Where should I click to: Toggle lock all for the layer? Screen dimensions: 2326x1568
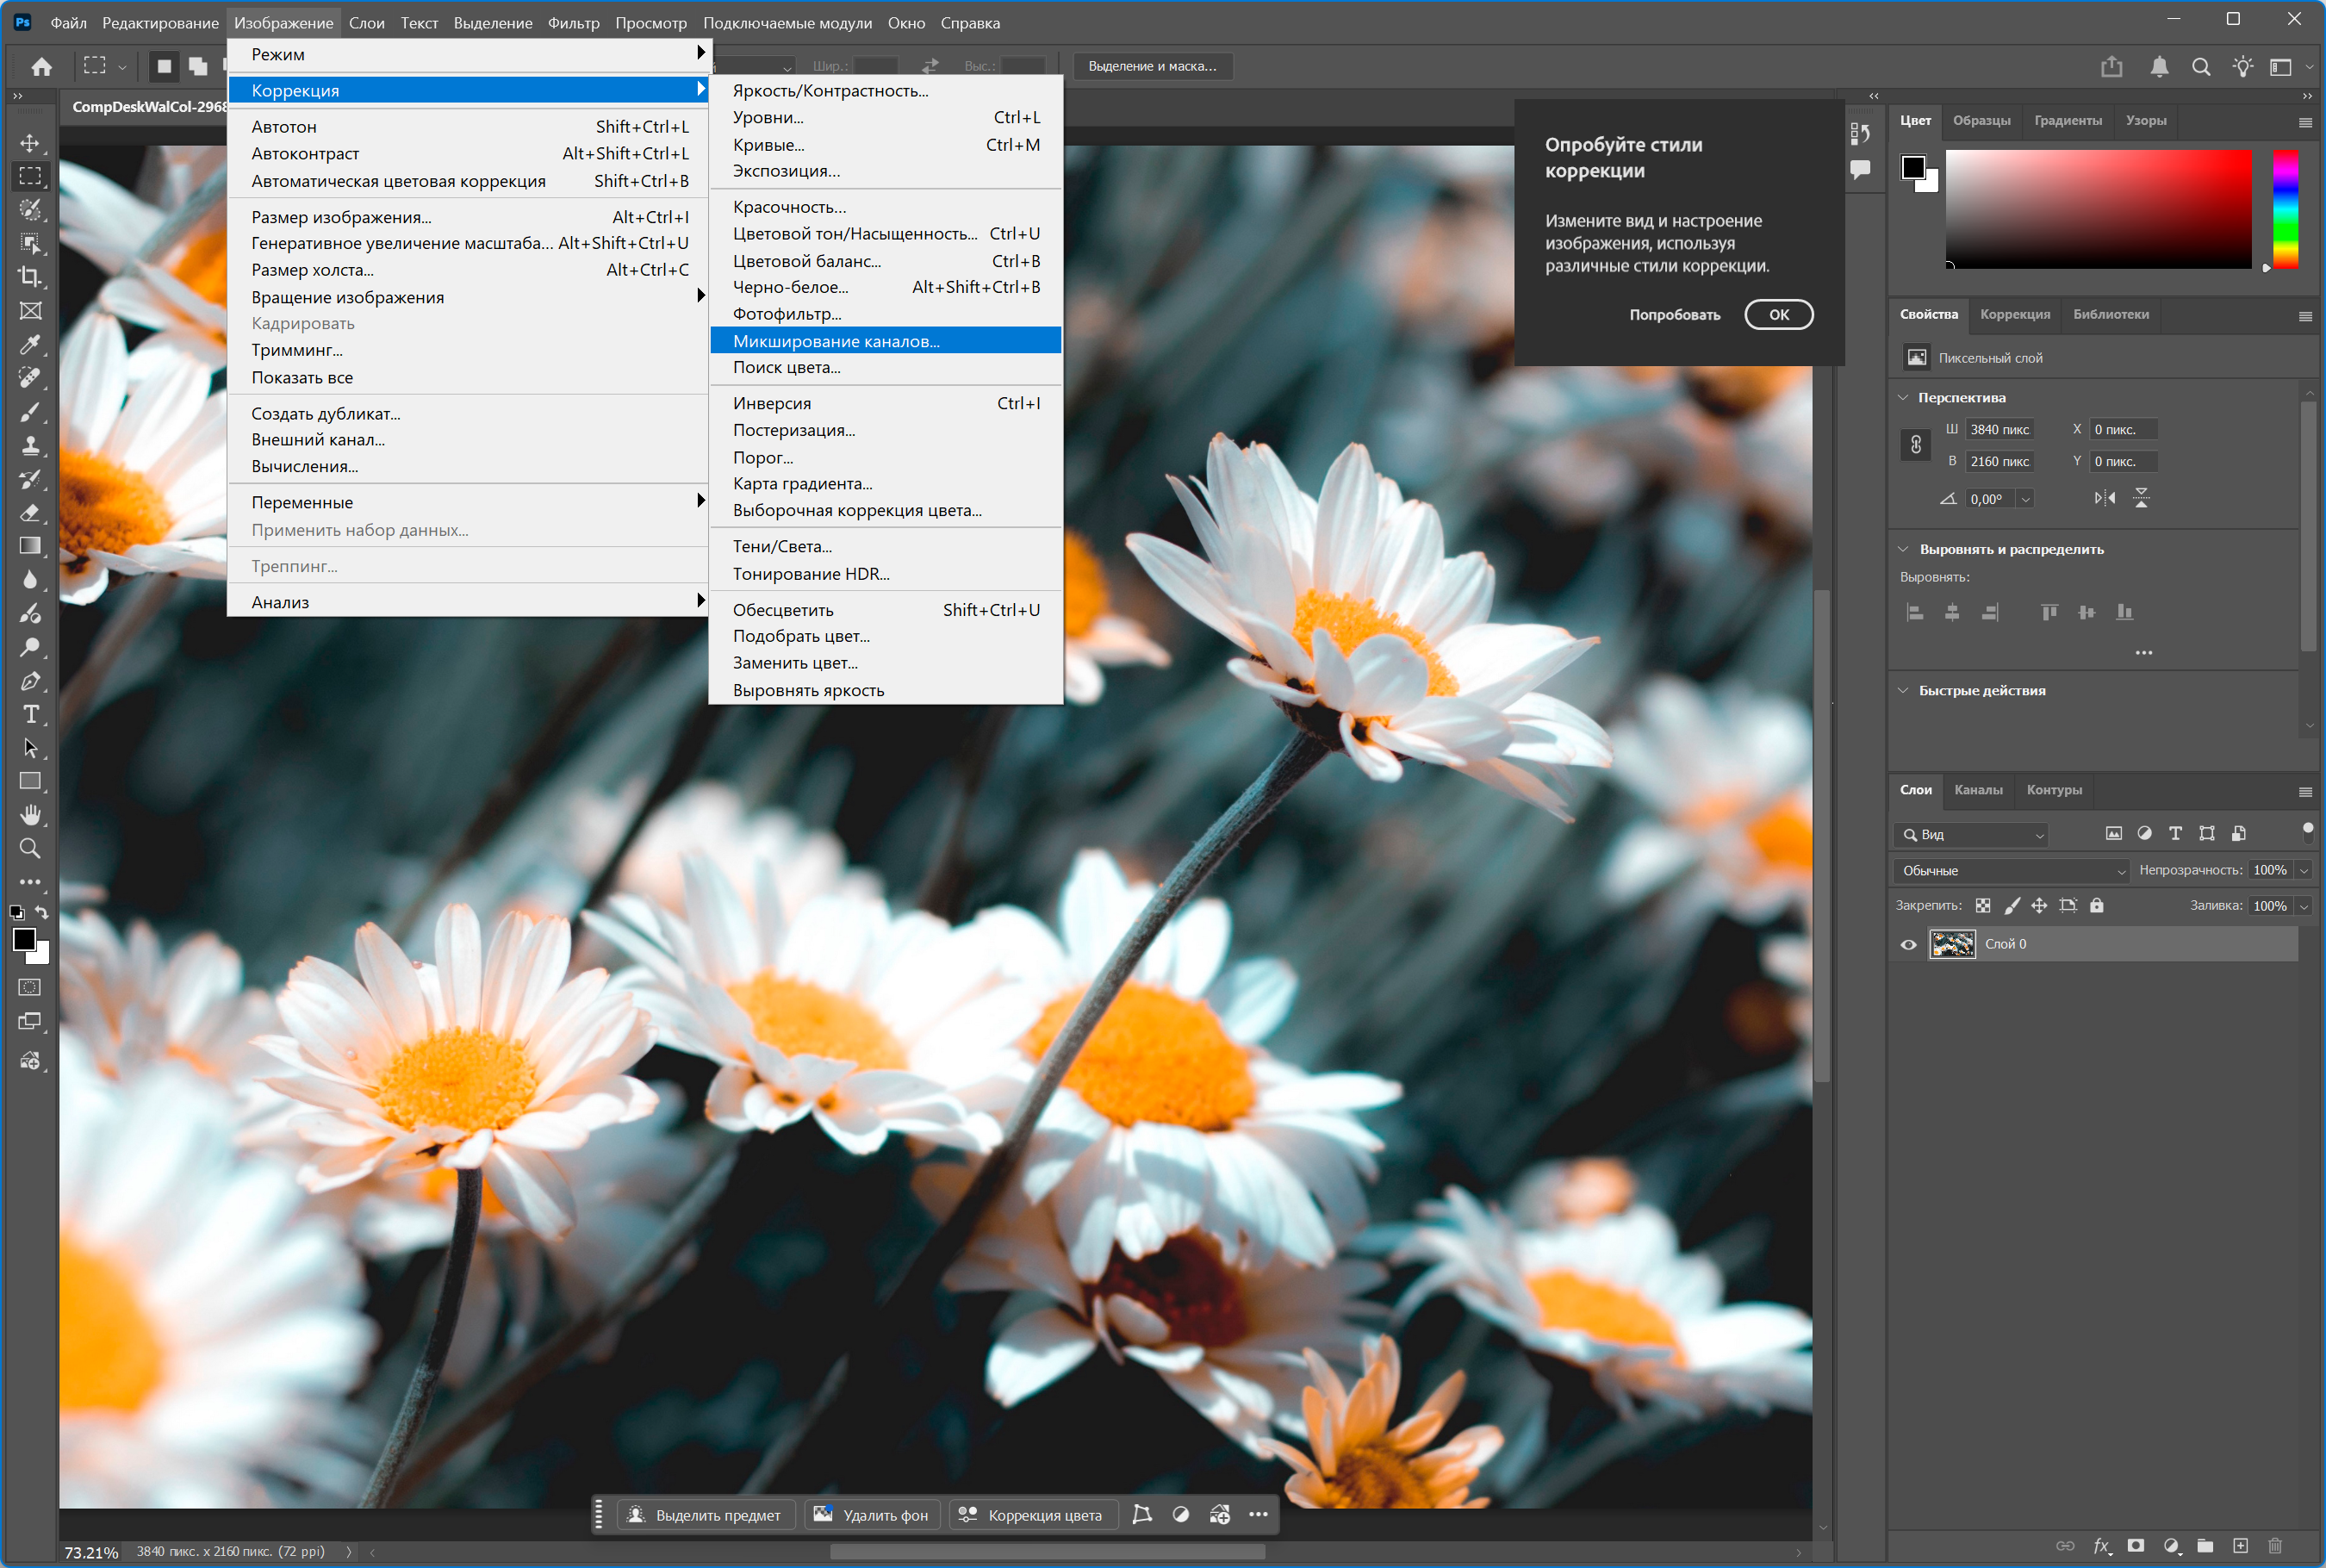click(2097, 905)
